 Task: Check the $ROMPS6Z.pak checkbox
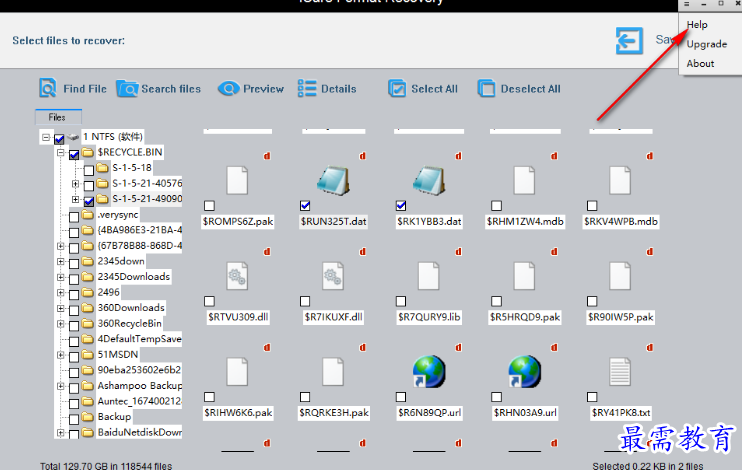209,205
